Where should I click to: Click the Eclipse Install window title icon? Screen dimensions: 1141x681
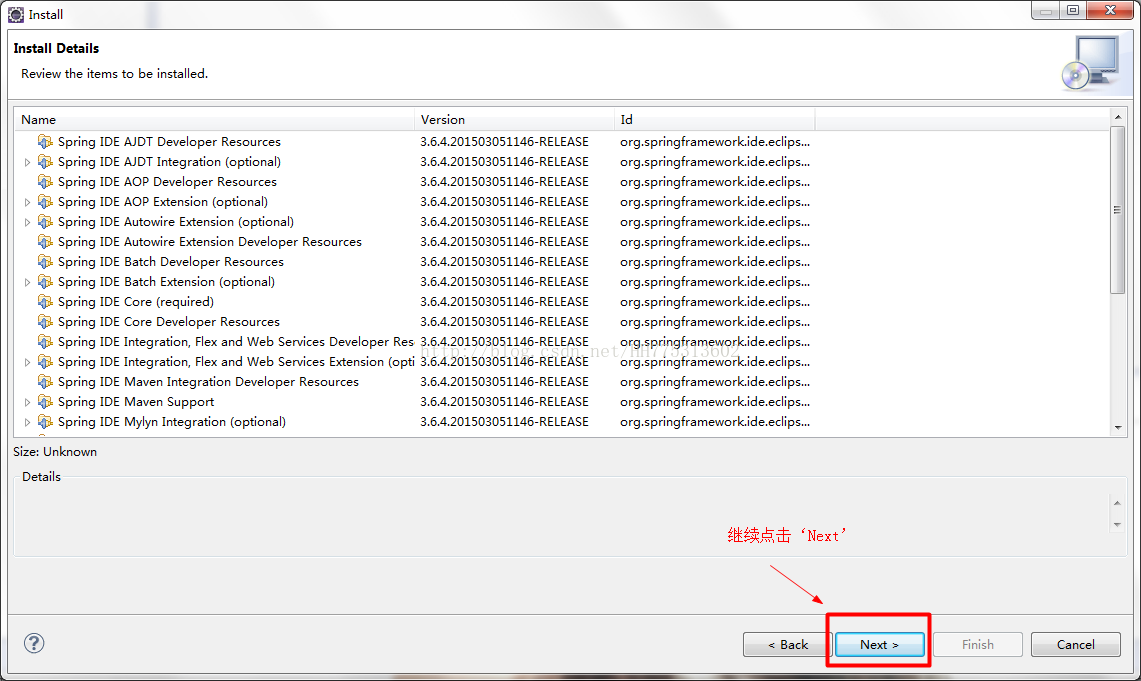15,15
